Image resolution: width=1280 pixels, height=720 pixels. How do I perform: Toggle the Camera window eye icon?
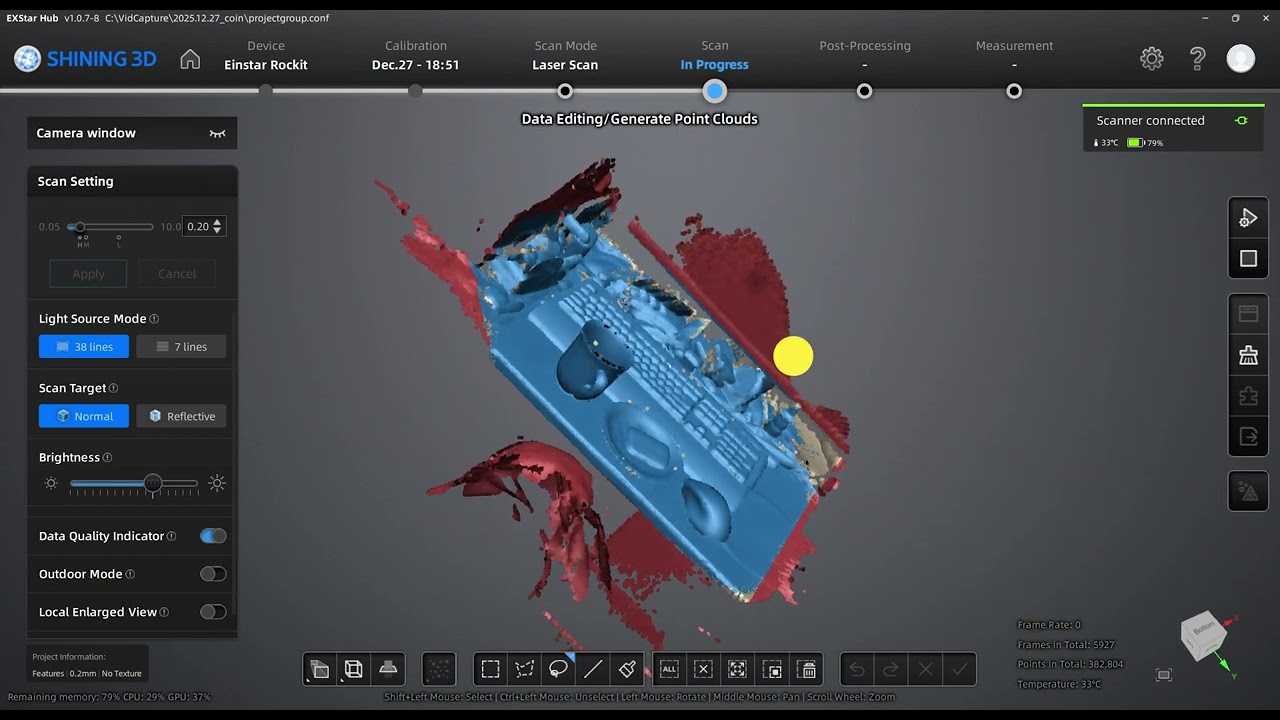217,133
